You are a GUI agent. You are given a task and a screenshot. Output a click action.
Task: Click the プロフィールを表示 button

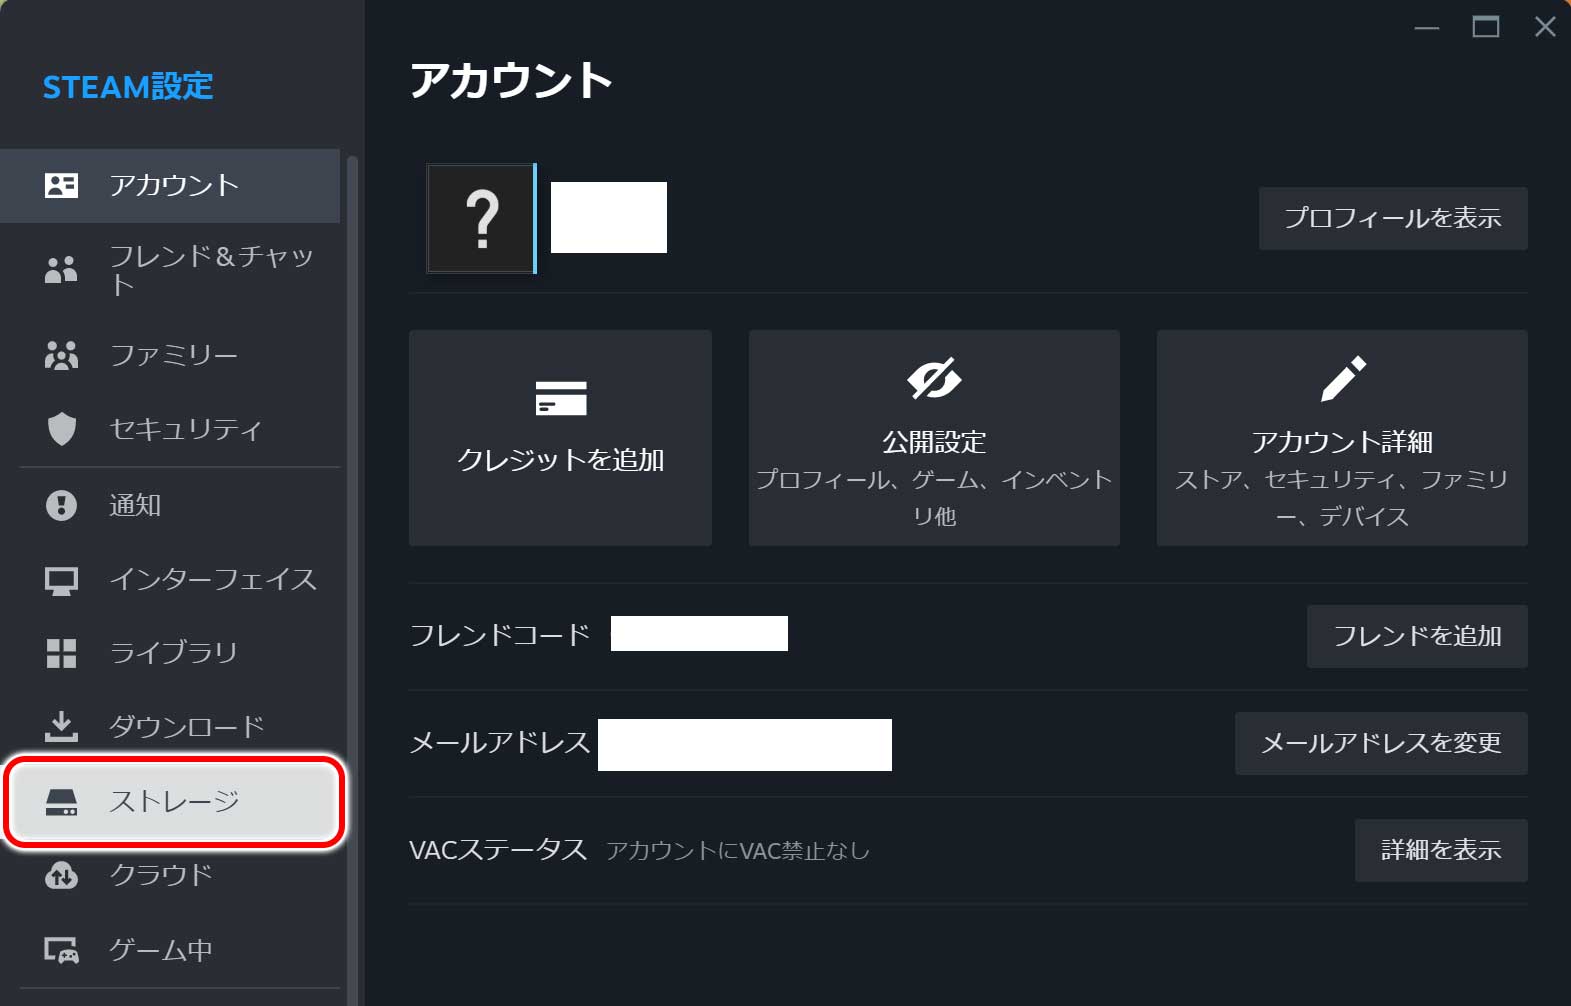click(1392, 218)
